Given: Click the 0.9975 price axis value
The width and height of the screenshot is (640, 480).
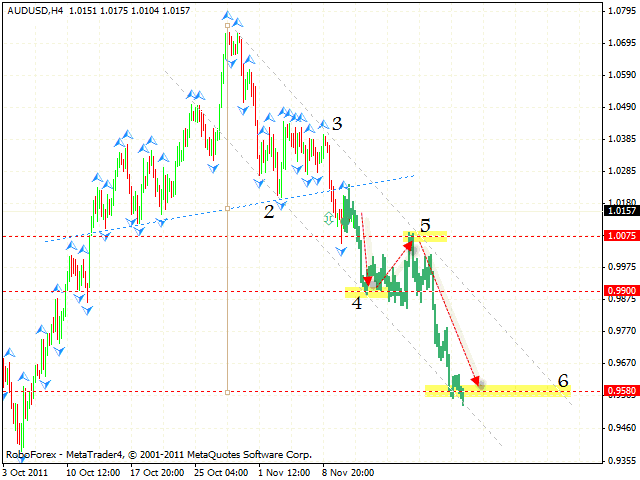Looking at the screenshot, I should point(622,267).
